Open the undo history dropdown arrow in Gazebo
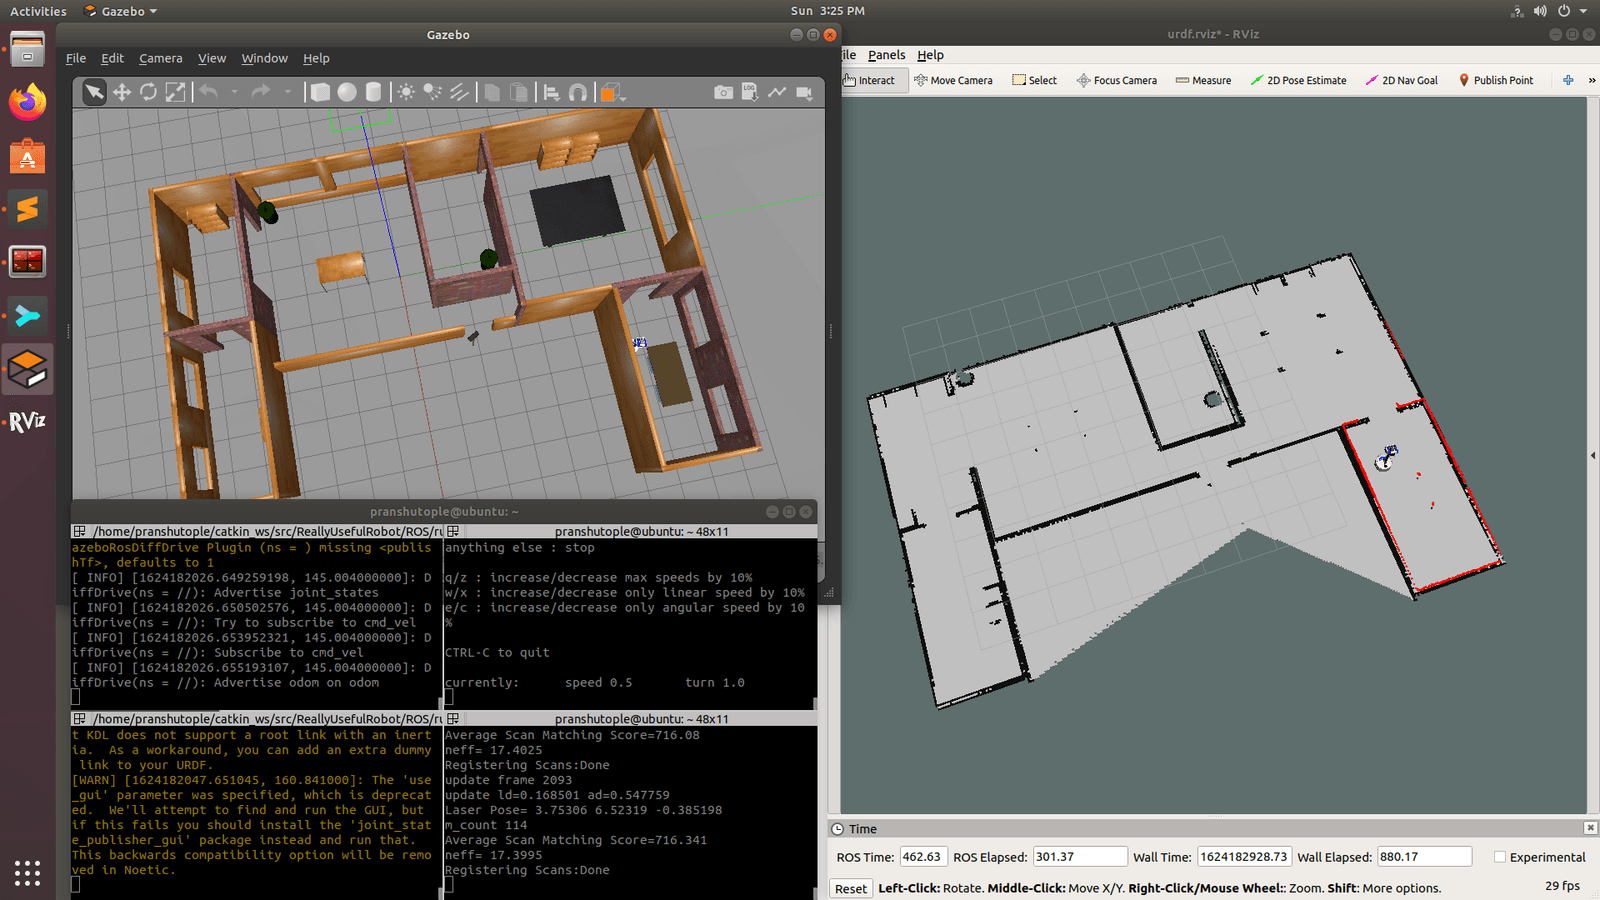The image size is (1600, 900). click(x=235, y=92)
